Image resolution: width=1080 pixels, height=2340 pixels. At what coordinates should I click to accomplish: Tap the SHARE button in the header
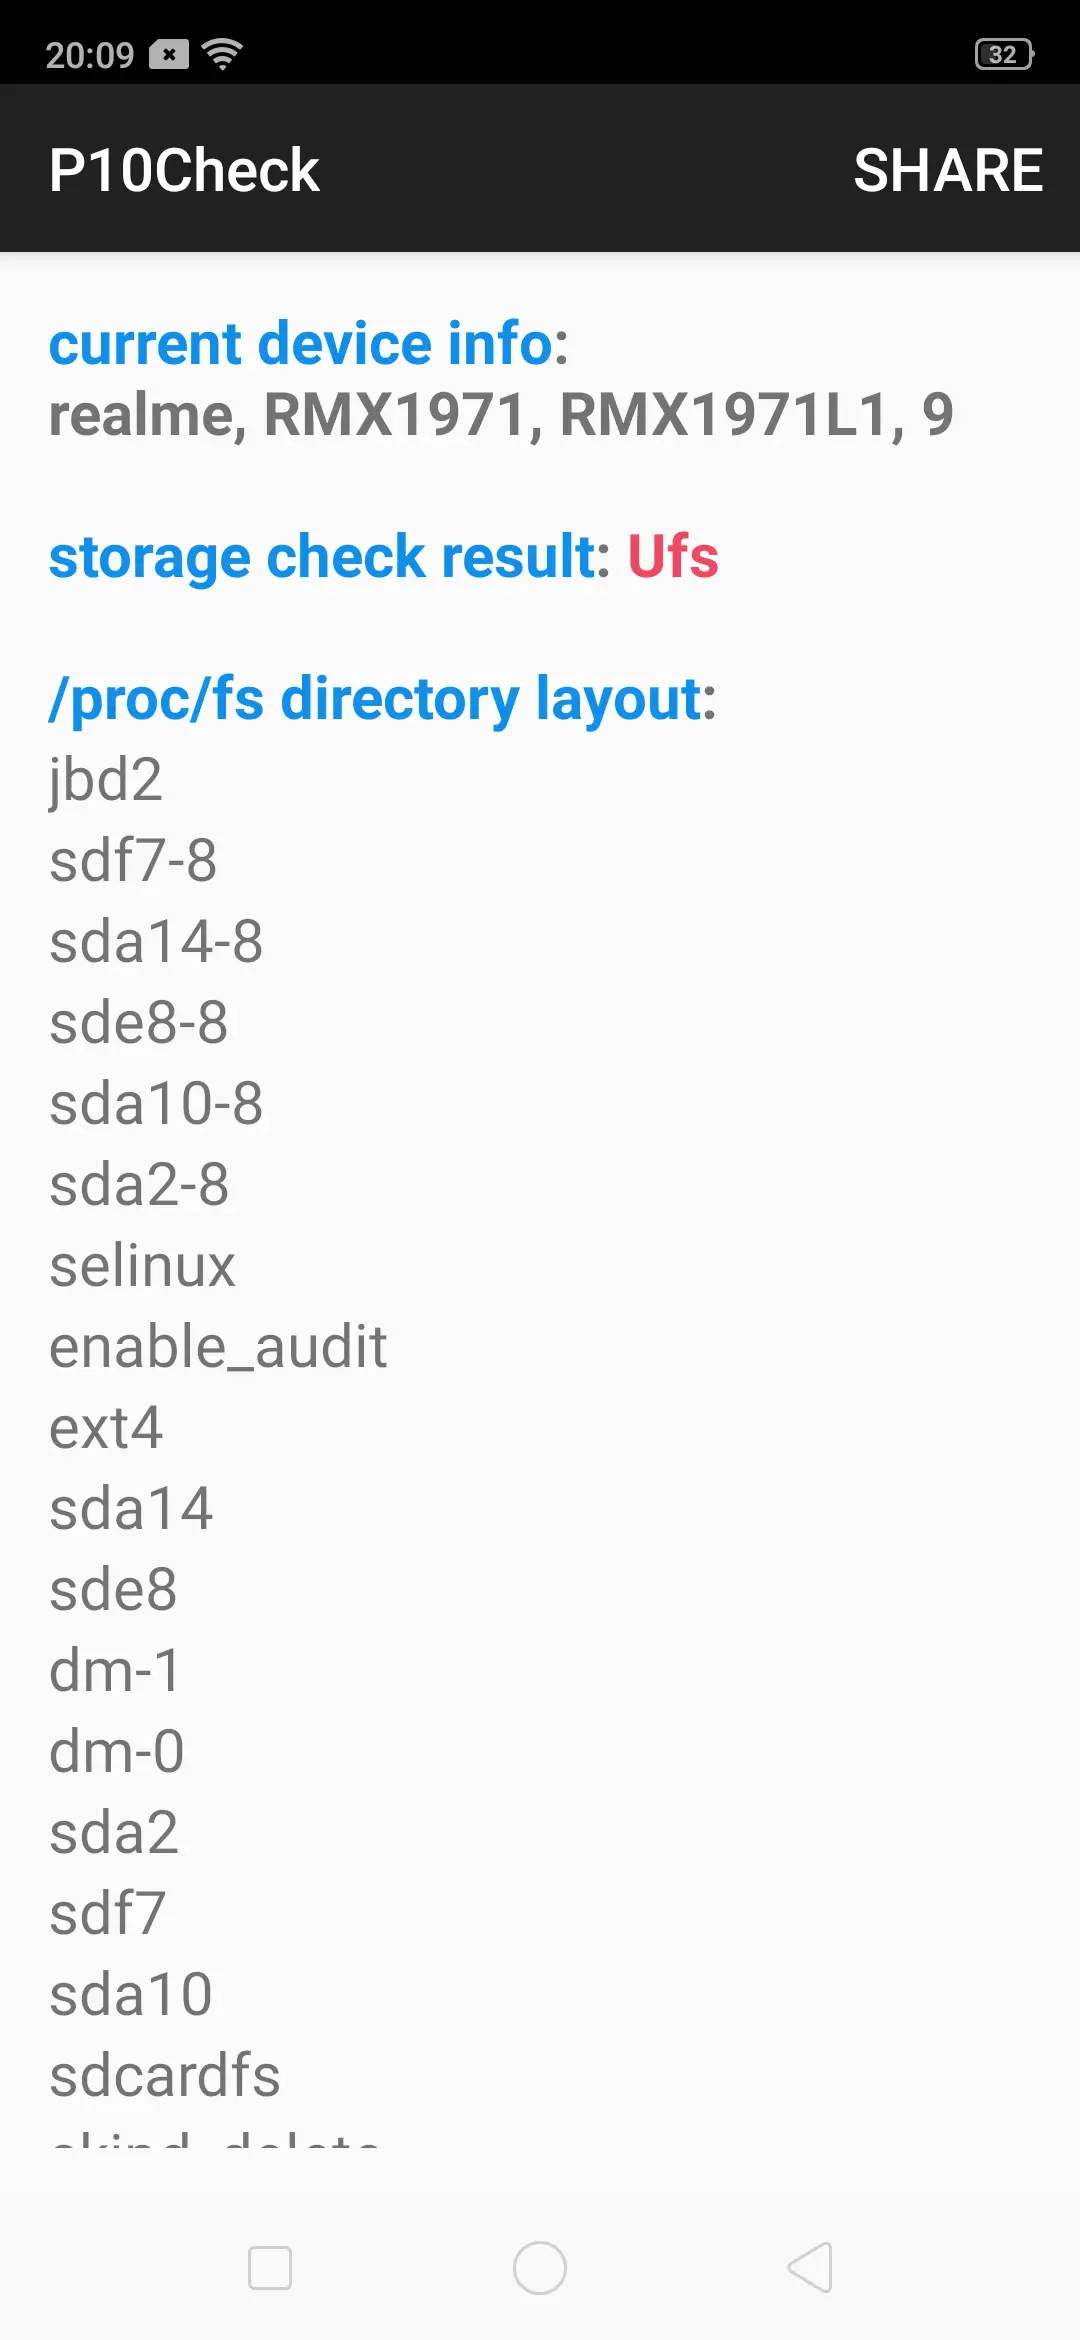[947, 170]
